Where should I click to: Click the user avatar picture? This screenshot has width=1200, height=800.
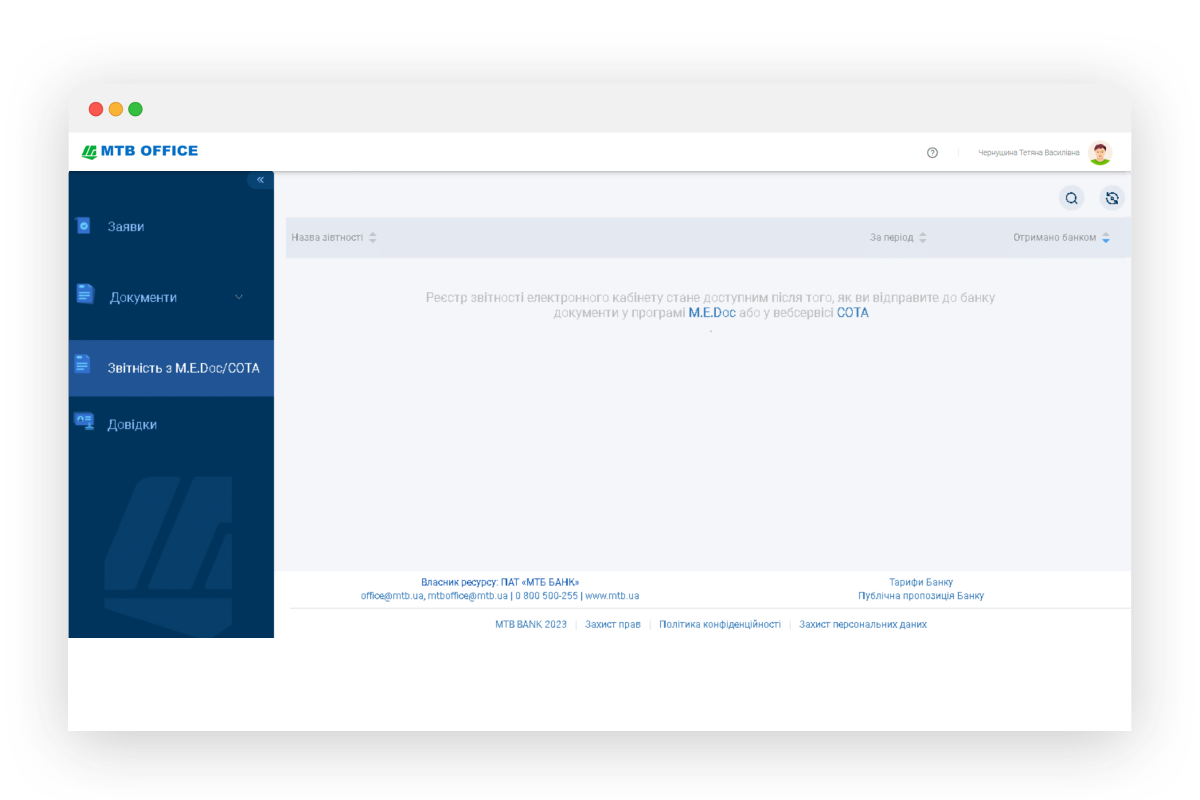[x=1100, y=153]
